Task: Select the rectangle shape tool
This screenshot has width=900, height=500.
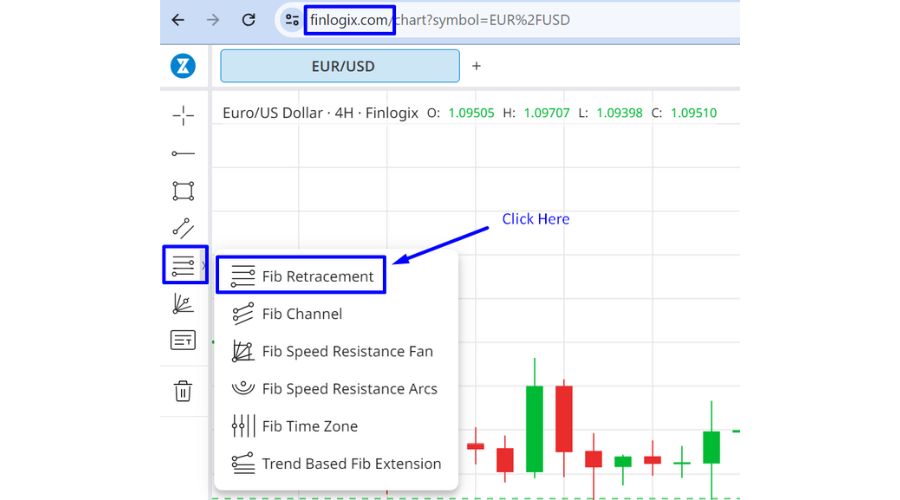Action: 183,191
